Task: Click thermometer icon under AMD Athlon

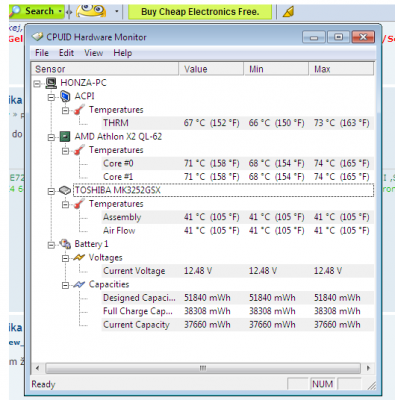Action: click(x=79, y=150)
